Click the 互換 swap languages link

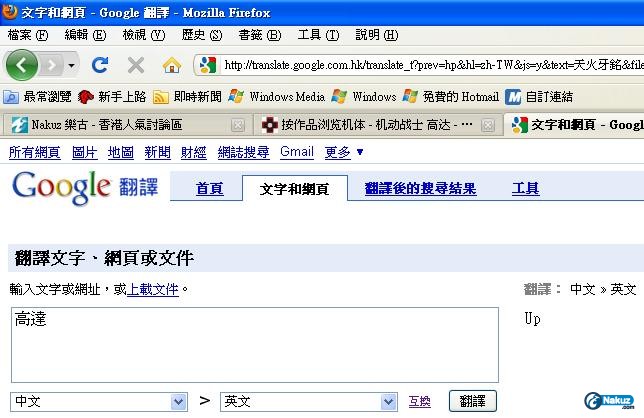pyautogui.click(x=420, y=401)
